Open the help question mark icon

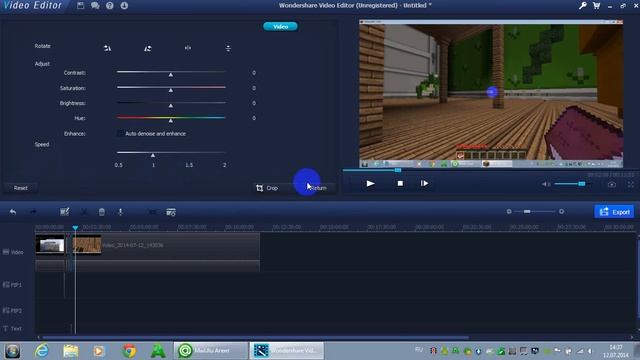pos(109,5)
